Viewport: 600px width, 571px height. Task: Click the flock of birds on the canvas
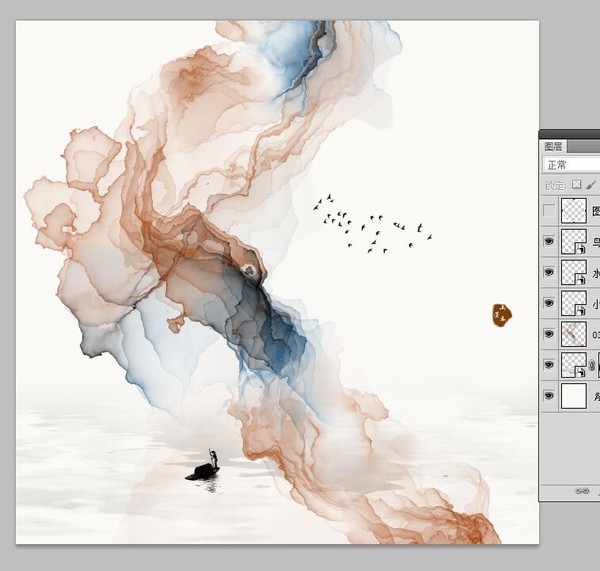tap(372, 224)
